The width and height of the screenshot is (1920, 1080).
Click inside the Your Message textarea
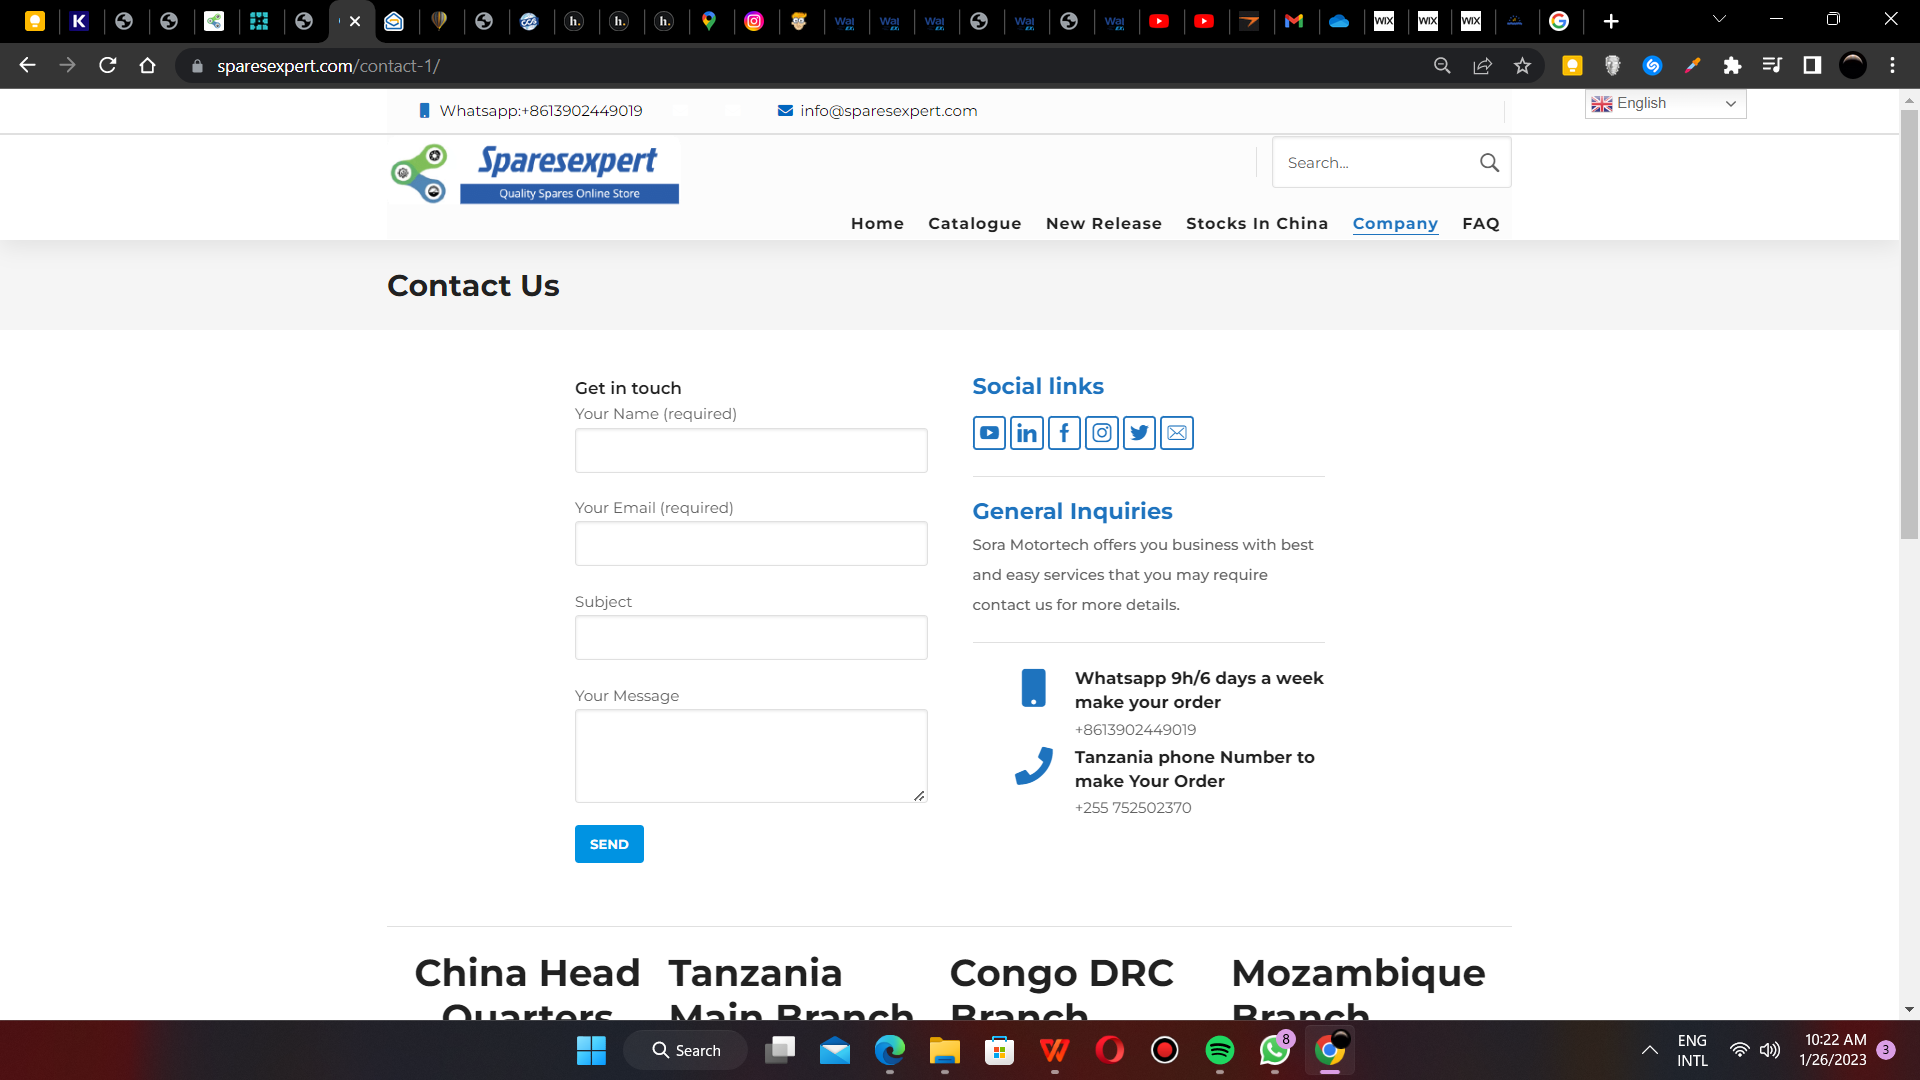751,756
